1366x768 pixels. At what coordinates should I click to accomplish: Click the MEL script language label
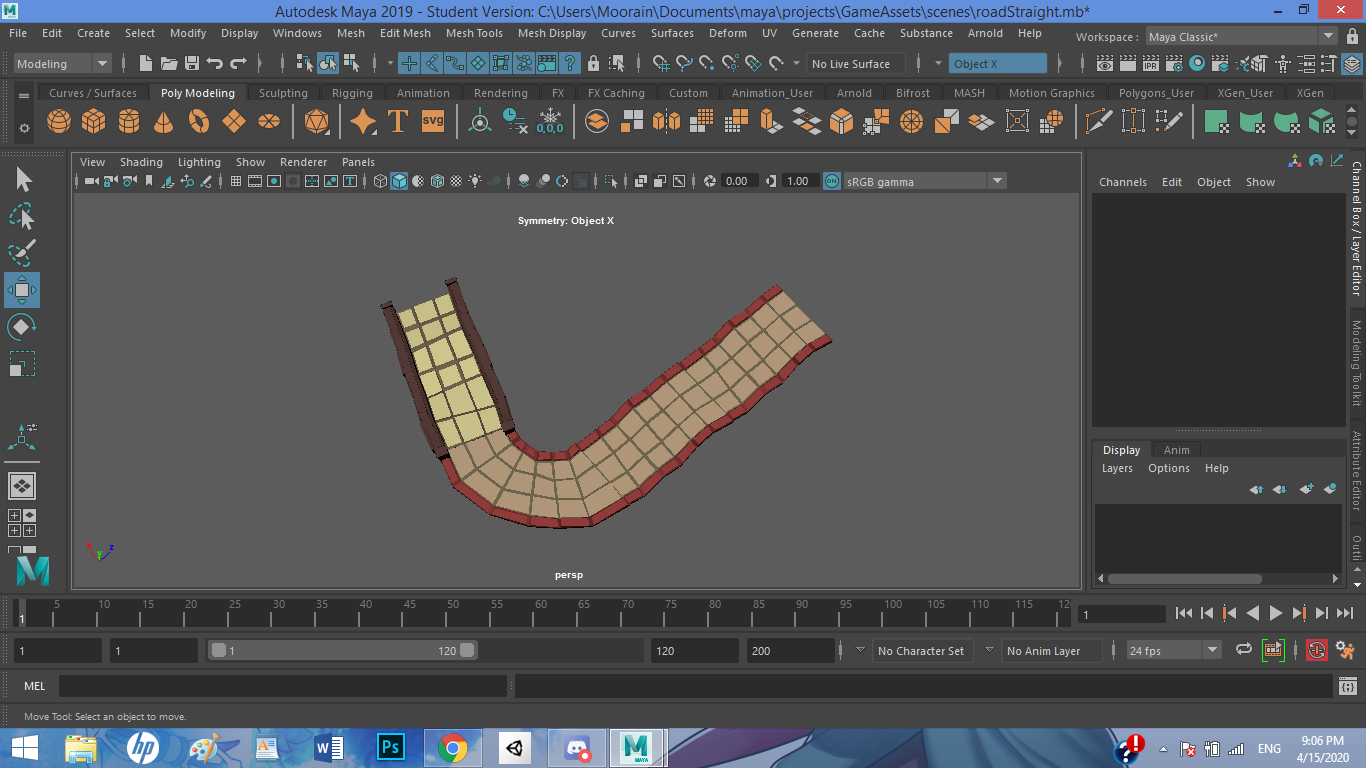(x=35, y=686)
